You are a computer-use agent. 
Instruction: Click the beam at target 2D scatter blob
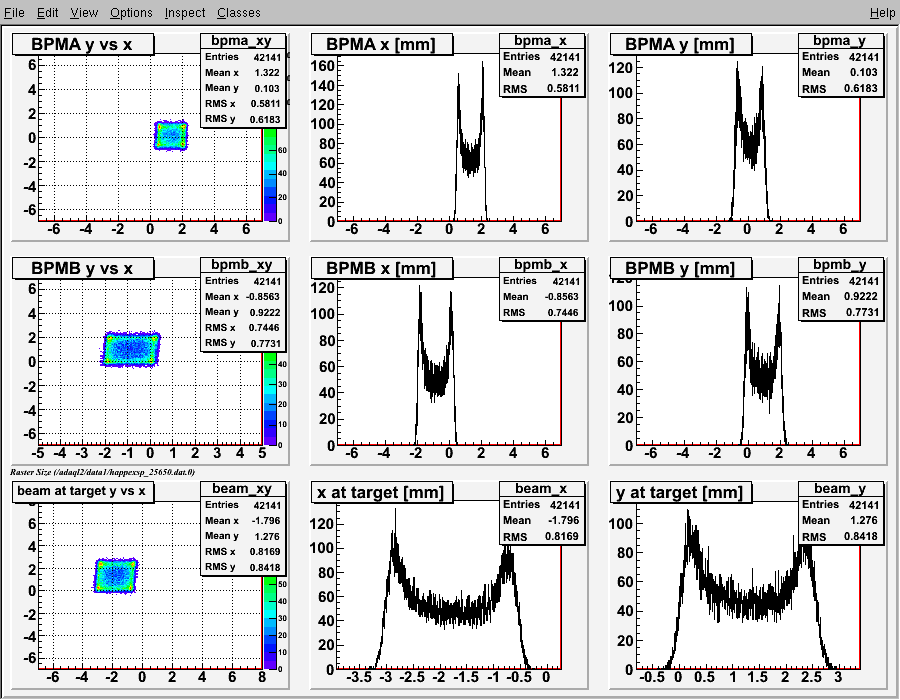coord(116,575)
